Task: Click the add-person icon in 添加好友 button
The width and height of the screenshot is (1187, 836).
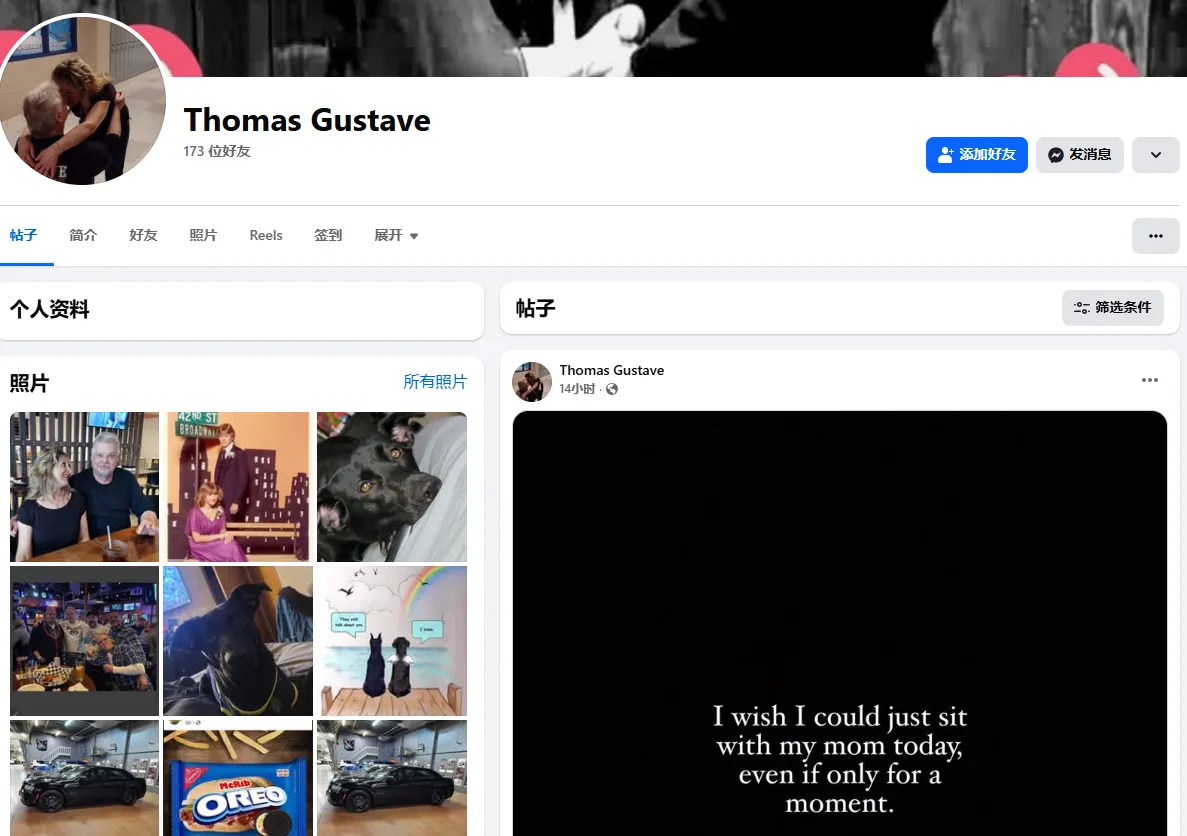Action: point(946,155)
